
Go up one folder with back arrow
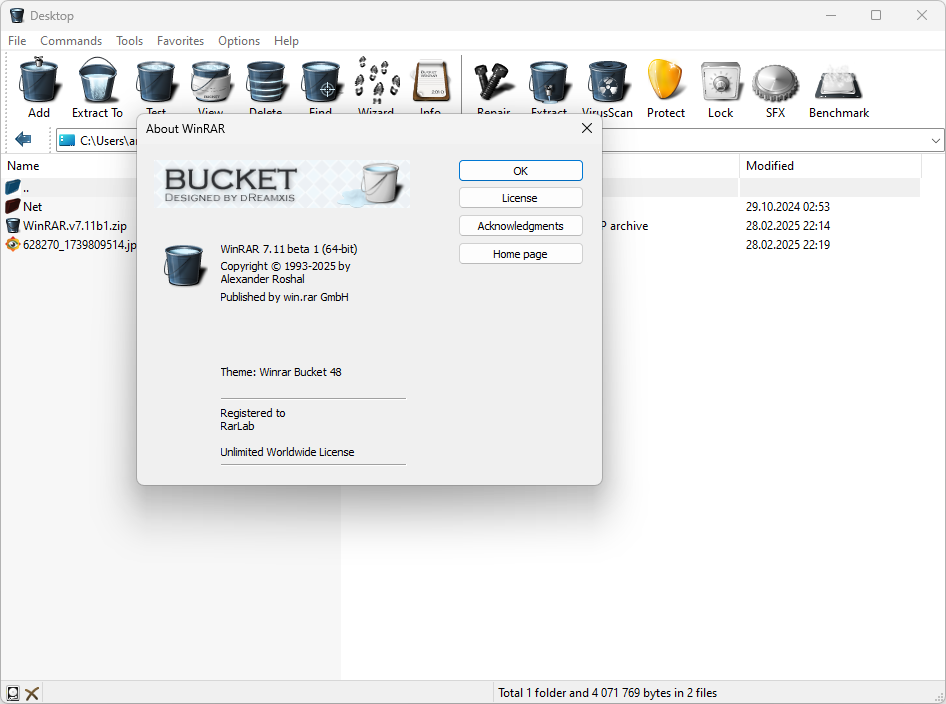(23, 139)
